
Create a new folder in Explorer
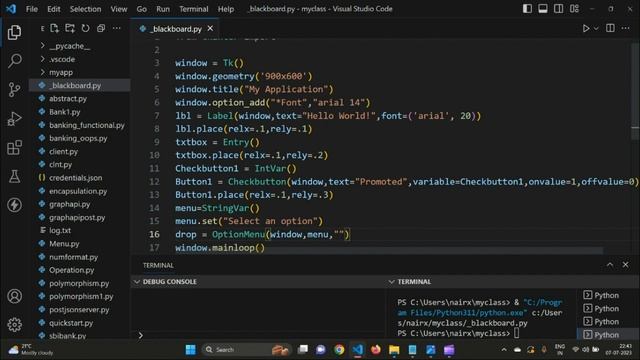(x=70, y=28)
